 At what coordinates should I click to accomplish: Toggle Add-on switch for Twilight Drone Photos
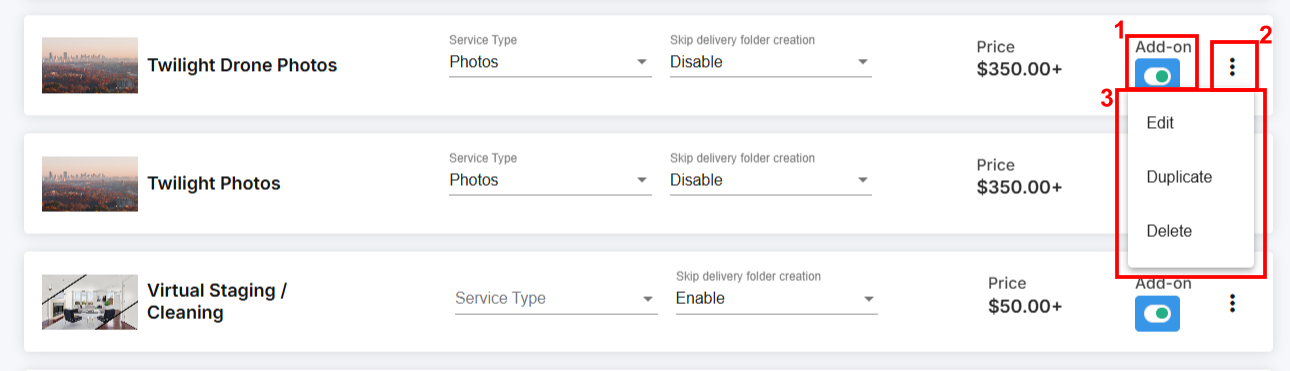(1157, 76)
